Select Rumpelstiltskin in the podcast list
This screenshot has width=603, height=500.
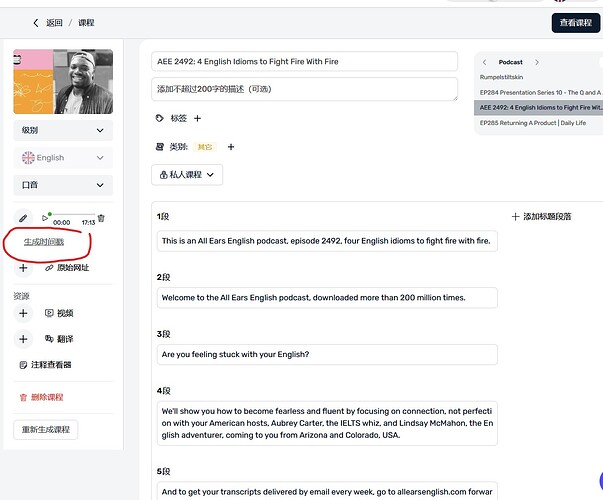click(x=504, y=77)
